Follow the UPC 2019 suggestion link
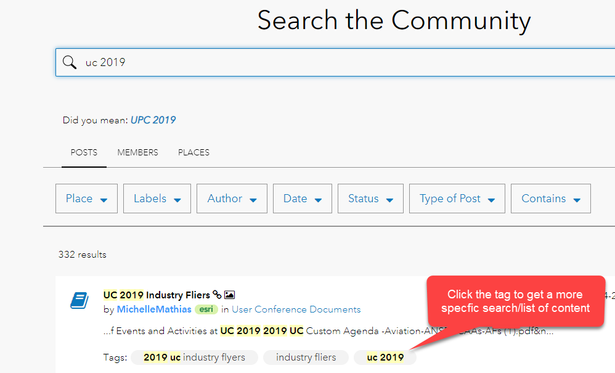The height and width of the screenshot is (373, 615). point(153,120)
